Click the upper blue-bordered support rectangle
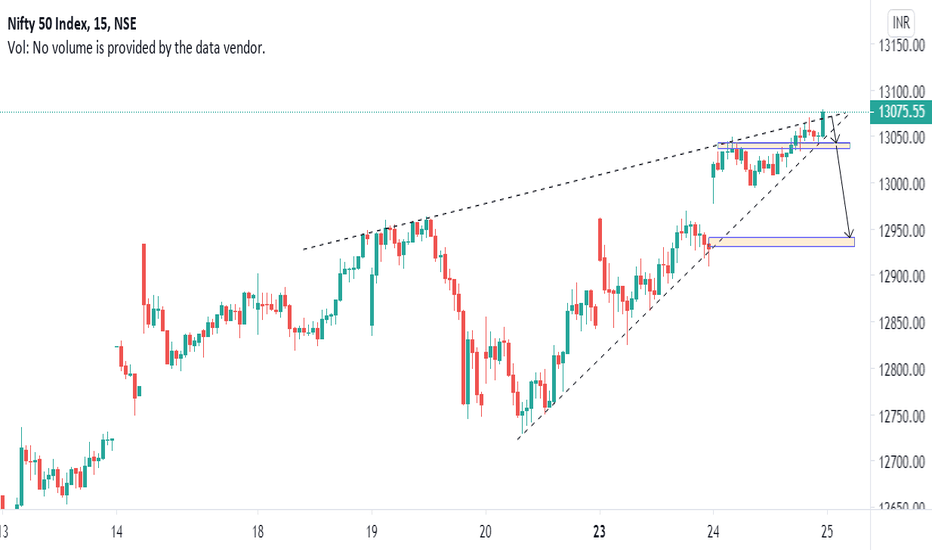 783,145
